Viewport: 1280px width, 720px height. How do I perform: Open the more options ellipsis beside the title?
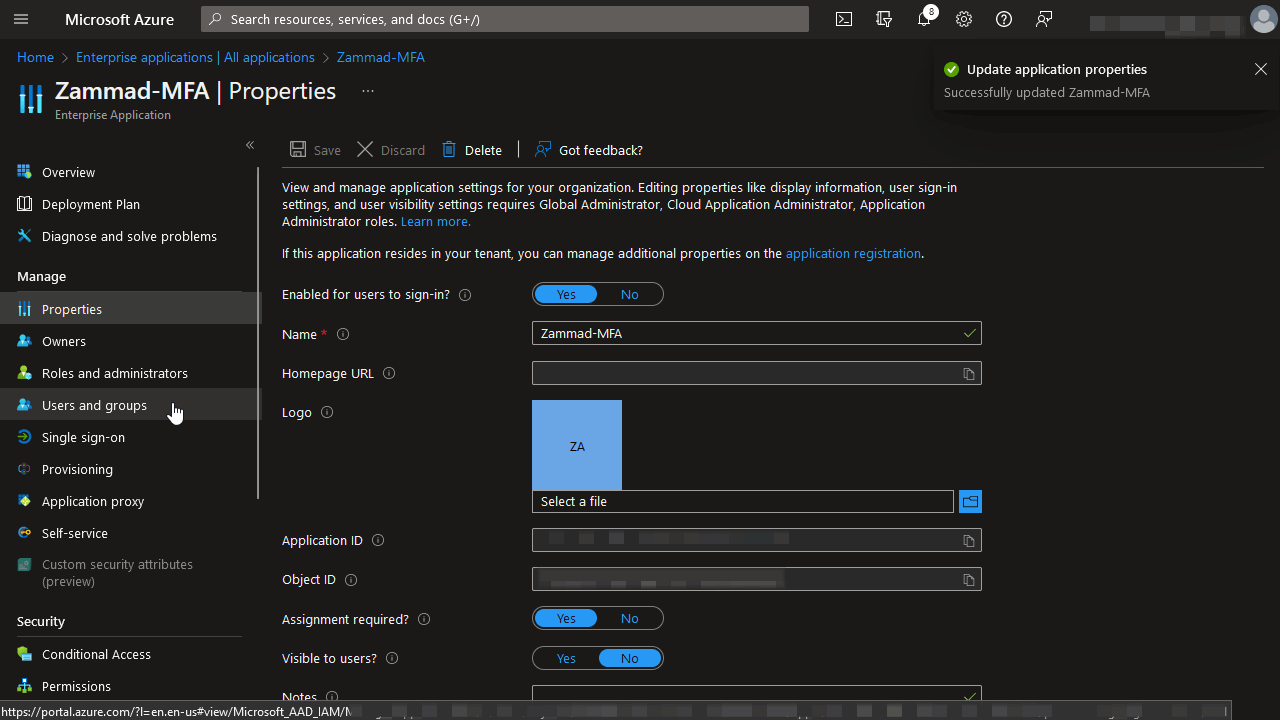368,91
